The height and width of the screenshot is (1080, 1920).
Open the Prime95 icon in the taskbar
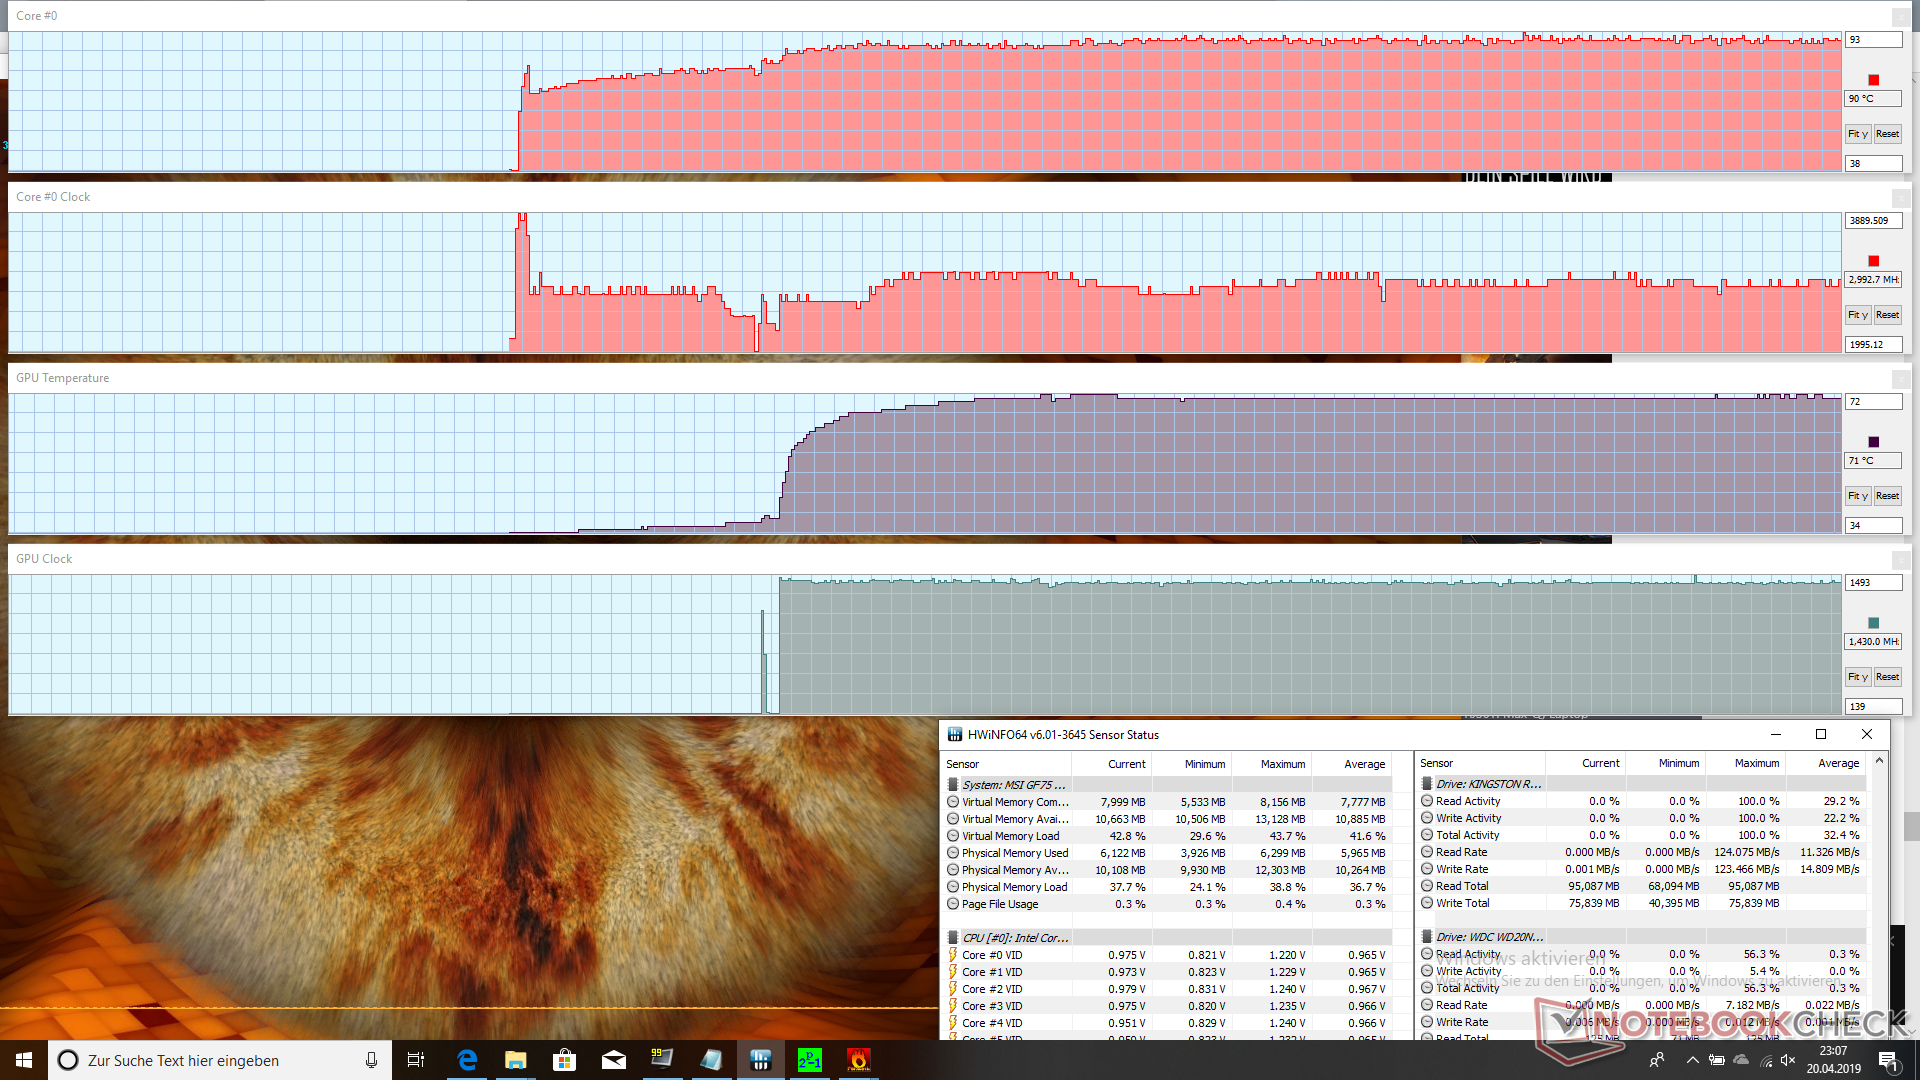point(809,1060)
